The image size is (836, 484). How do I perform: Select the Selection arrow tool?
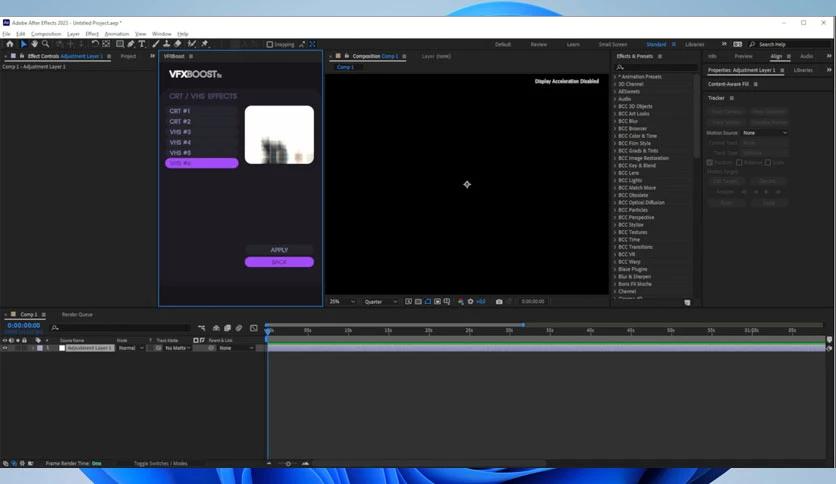(23, 44)
